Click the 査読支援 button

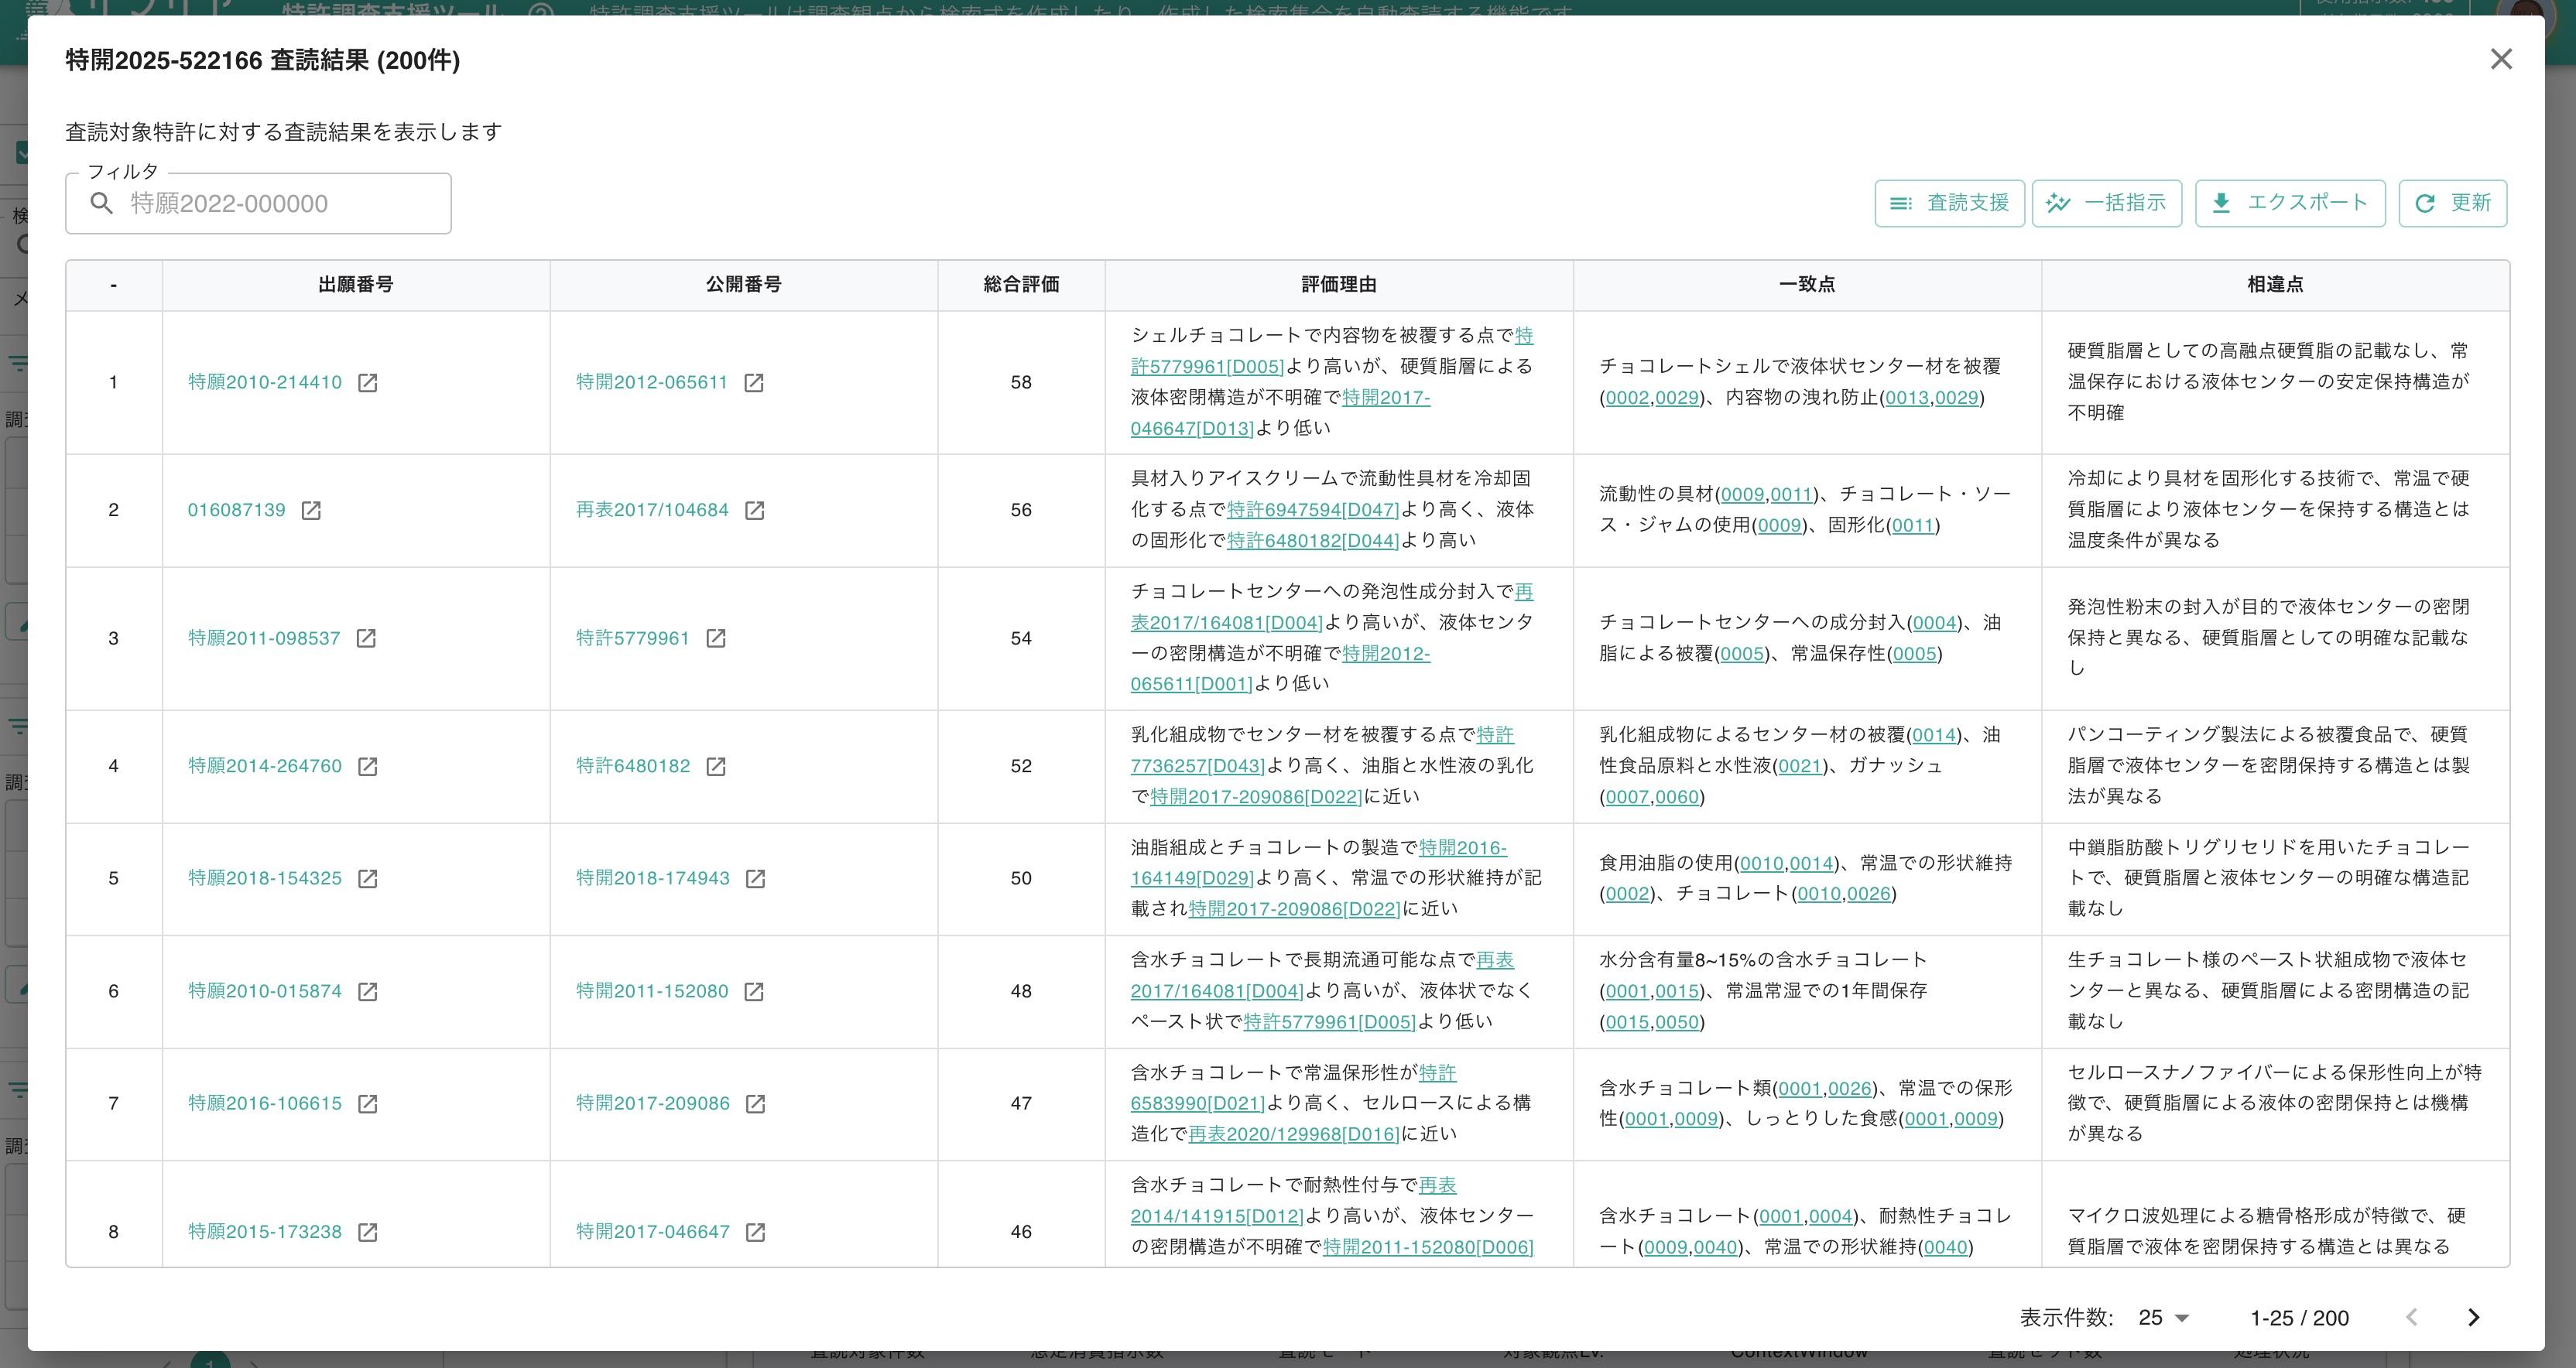pos(1949,203)
